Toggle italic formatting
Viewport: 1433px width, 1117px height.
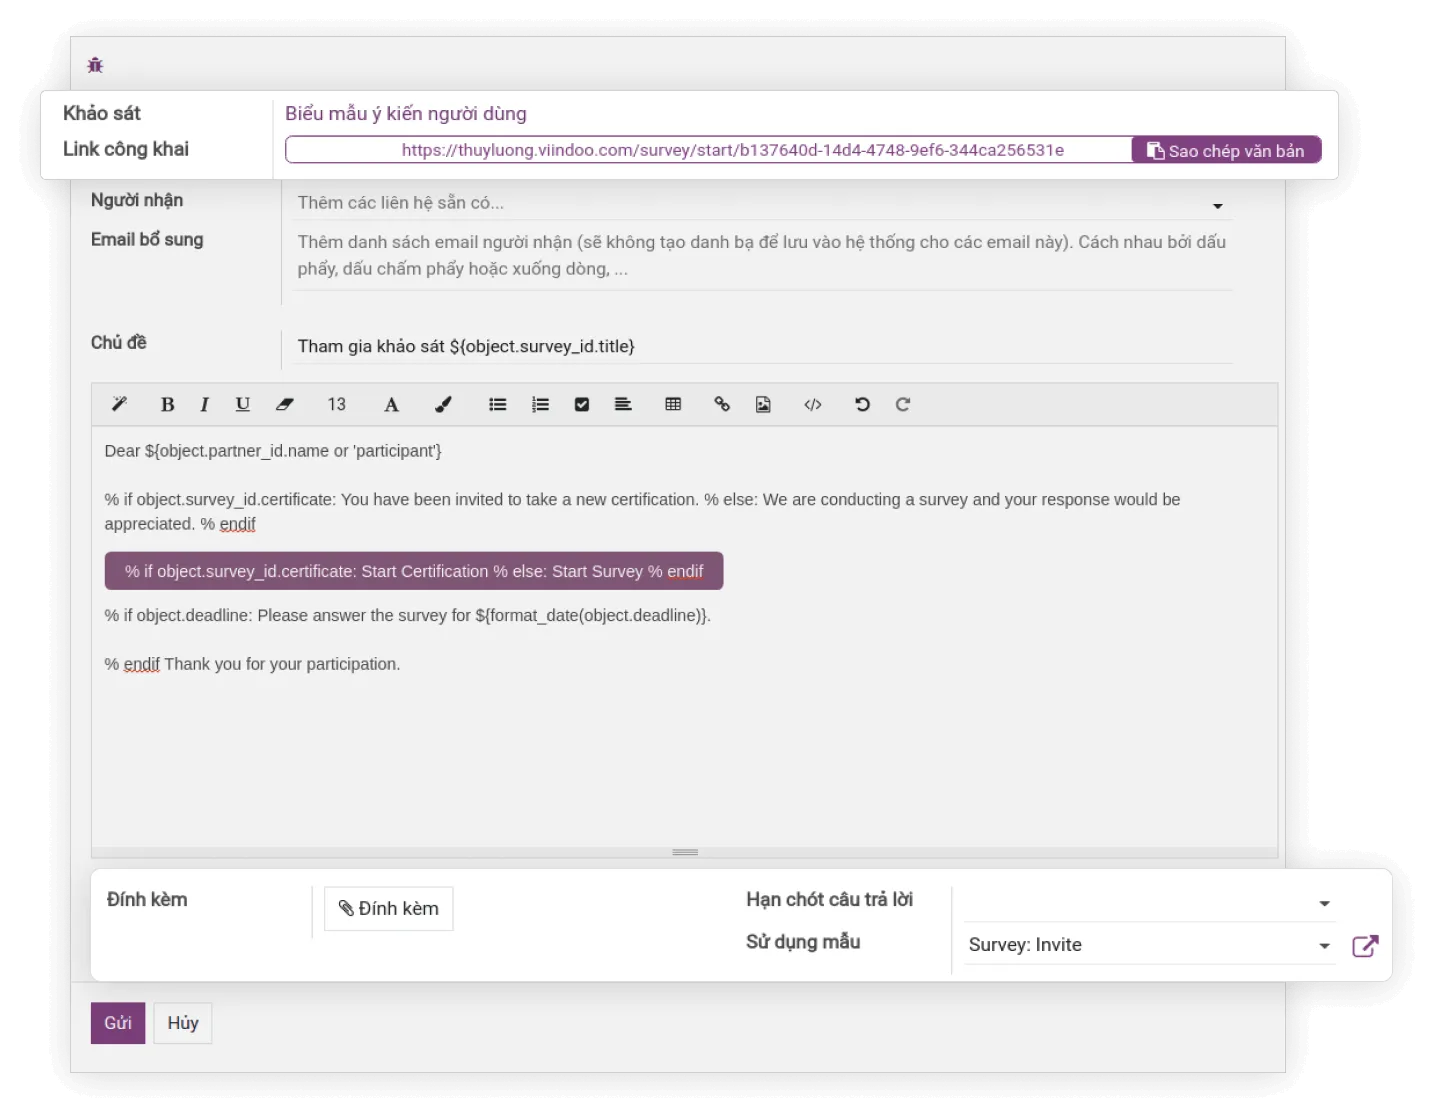(204, 404)
